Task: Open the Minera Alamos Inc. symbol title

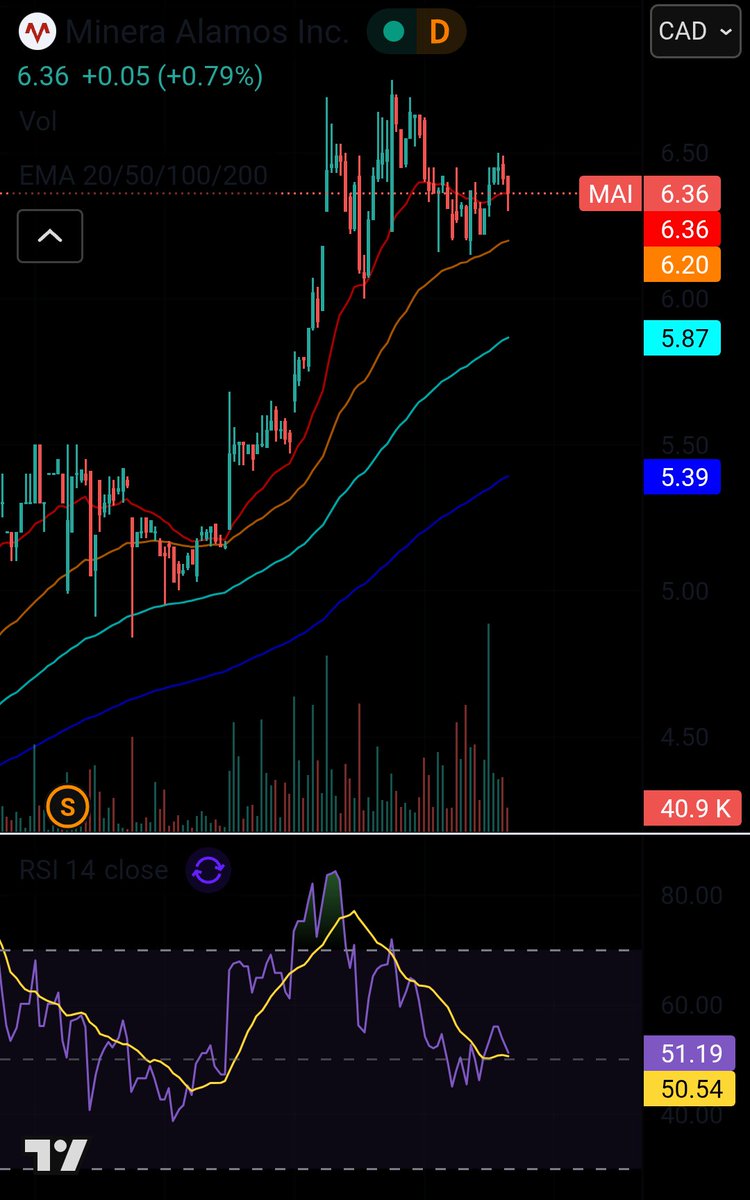Action: [x=208, y=32]
